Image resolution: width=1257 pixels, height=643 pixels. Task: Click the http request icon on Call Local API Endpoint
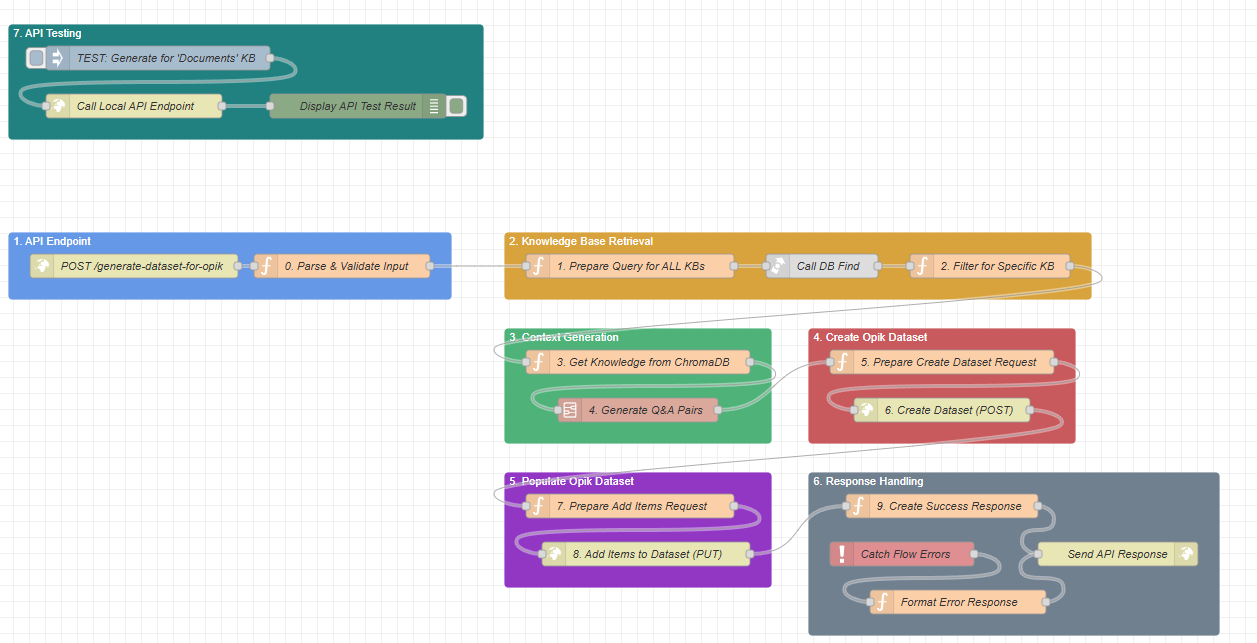click(58, 106)
